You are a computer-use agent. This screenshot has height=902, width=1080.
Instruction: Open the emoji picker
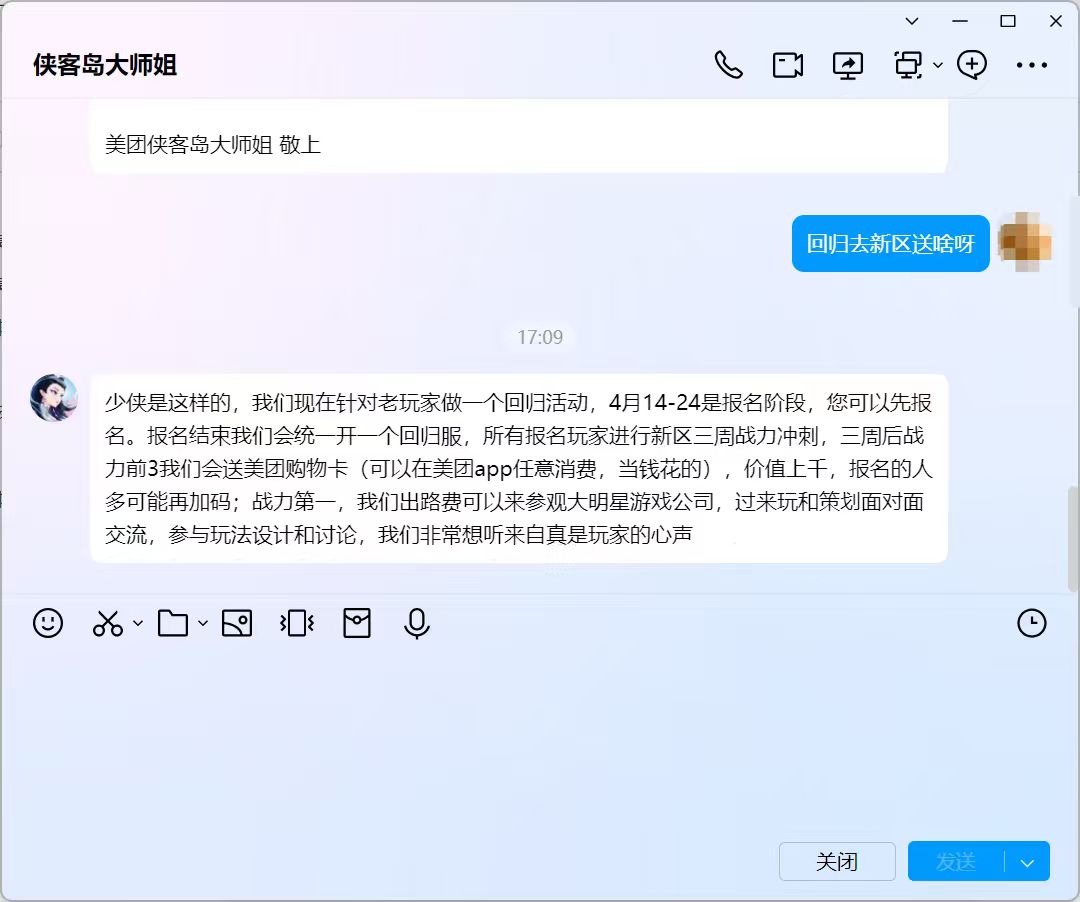click(48, 623)
